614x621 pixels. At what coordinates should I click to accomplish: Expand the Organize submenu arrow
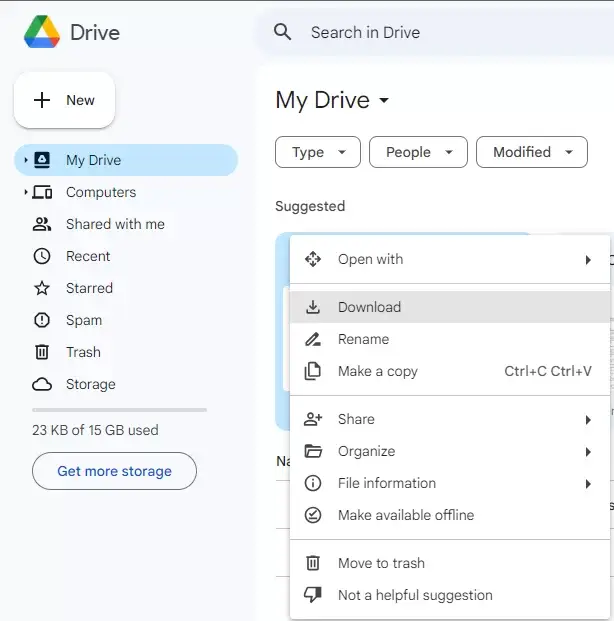tap(588, 451)
